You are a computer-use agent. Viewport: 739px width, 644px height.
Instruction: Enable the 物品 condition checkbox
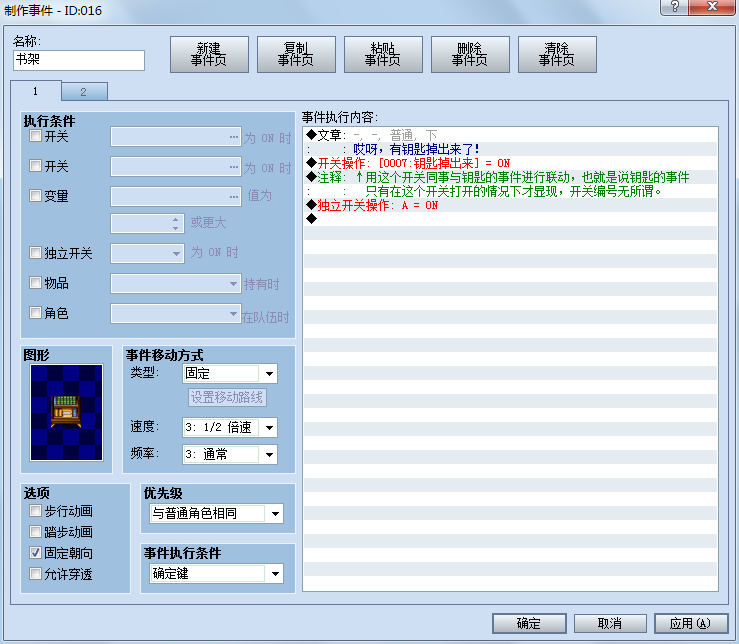coord(35,283)
